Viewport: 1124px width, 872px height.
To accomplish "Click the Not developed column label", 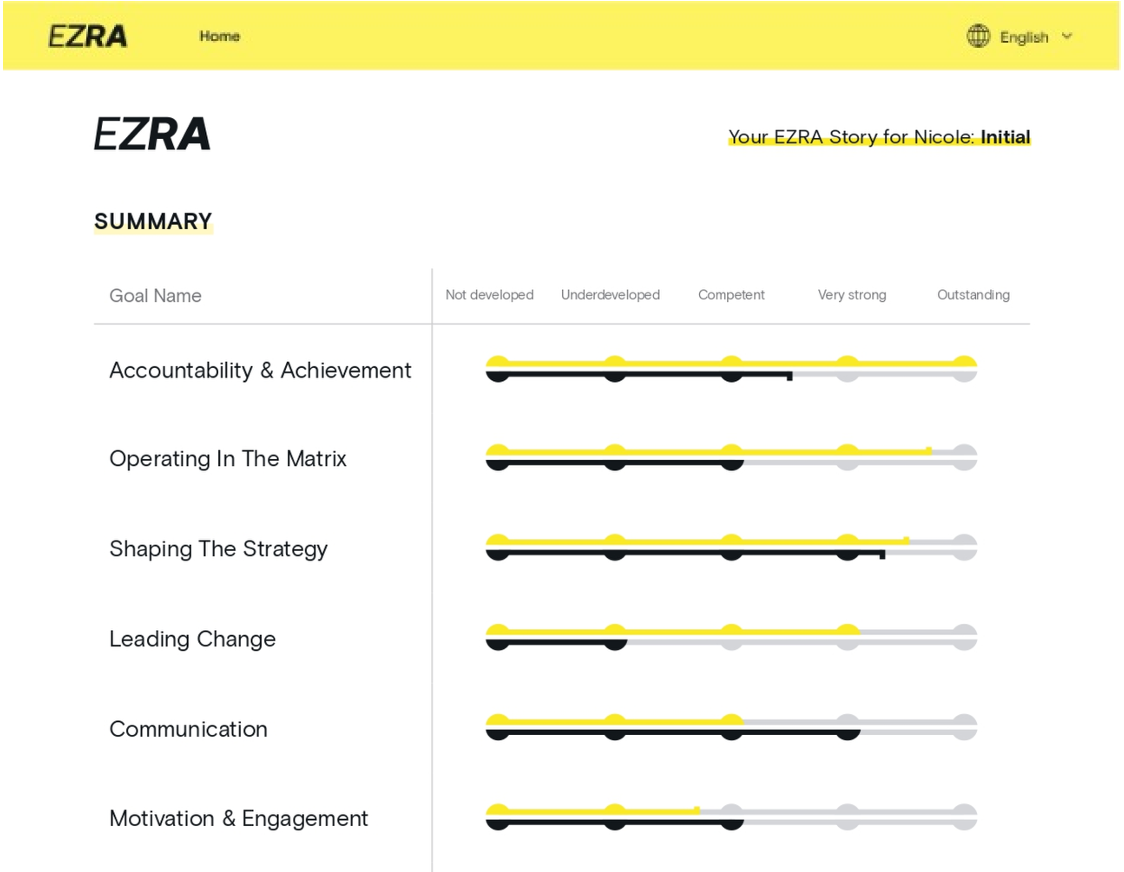I will 490,295.
